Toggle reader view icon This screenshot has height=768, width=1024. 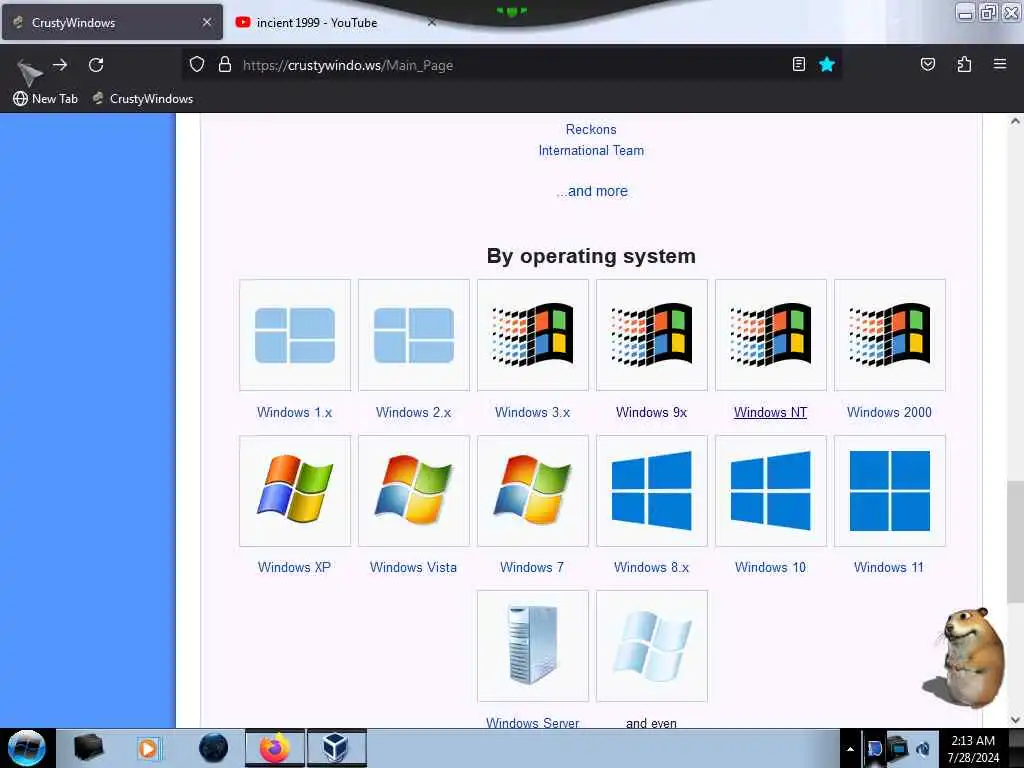coord(799,64)
